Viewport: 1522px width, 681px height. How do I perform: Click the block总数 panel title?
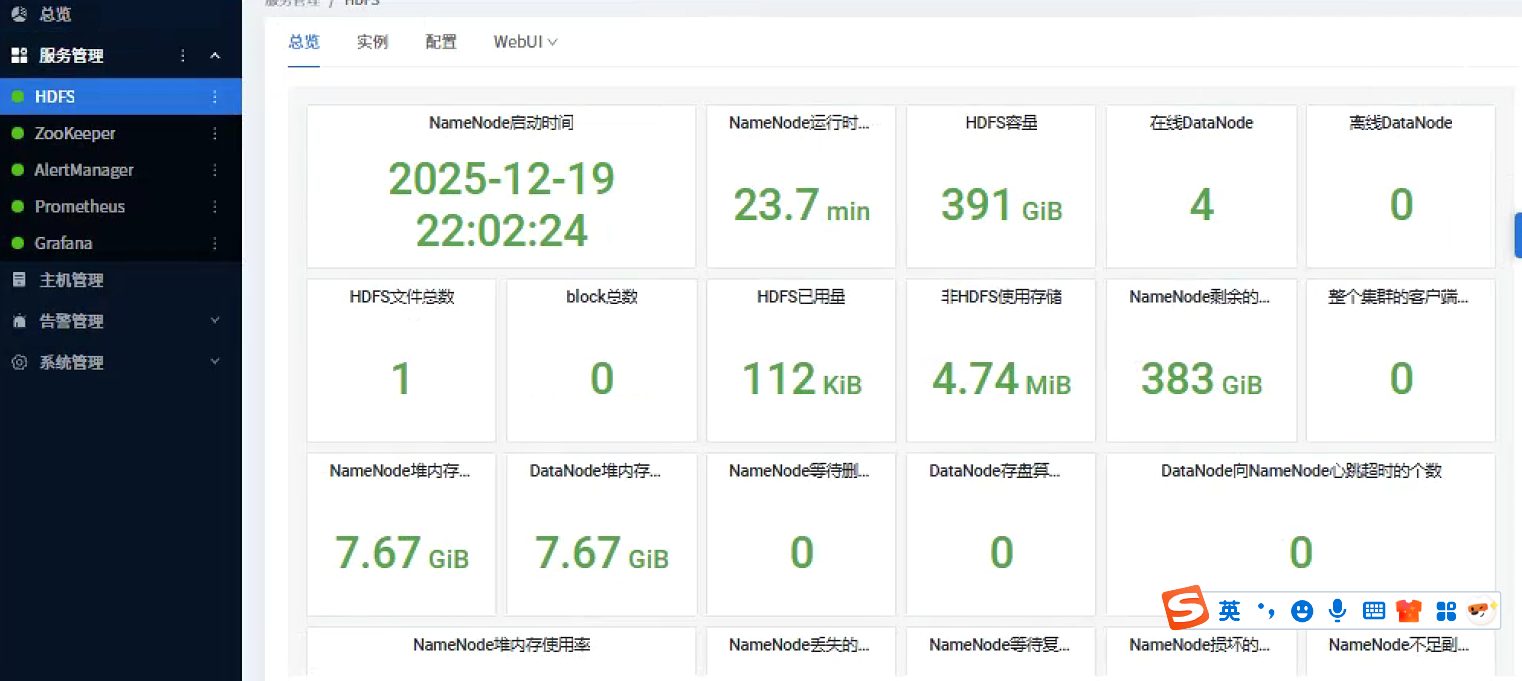click(x=601, y=297)
